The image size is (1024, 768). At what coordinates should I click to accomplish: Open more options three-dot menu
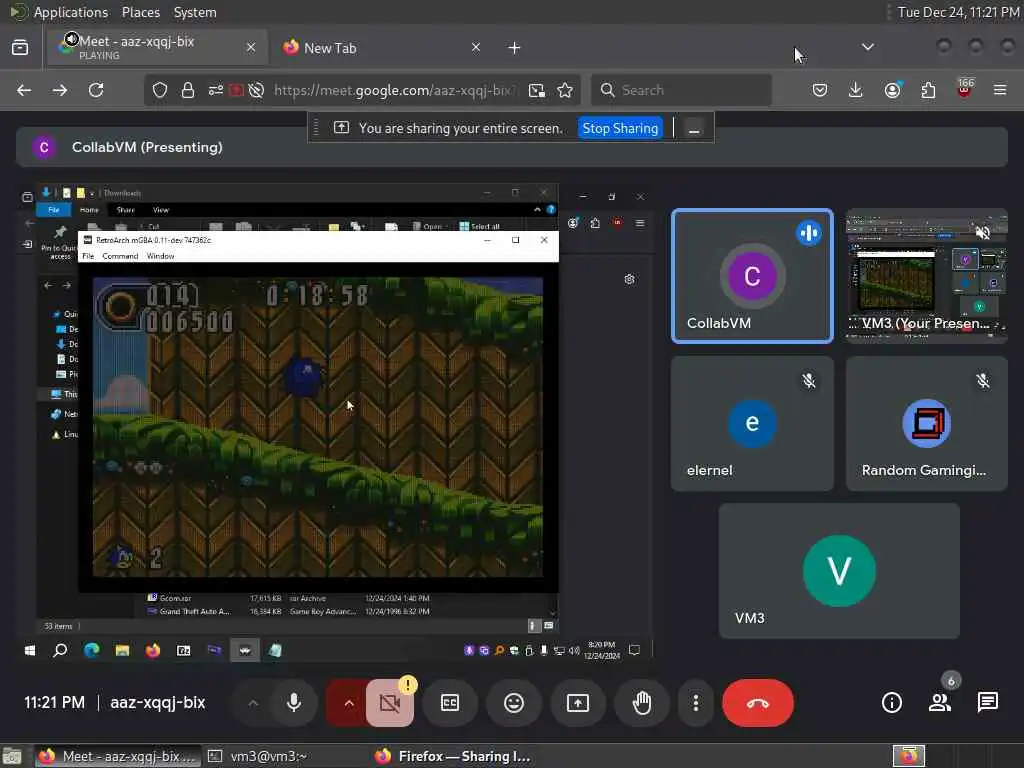(696, 703)
